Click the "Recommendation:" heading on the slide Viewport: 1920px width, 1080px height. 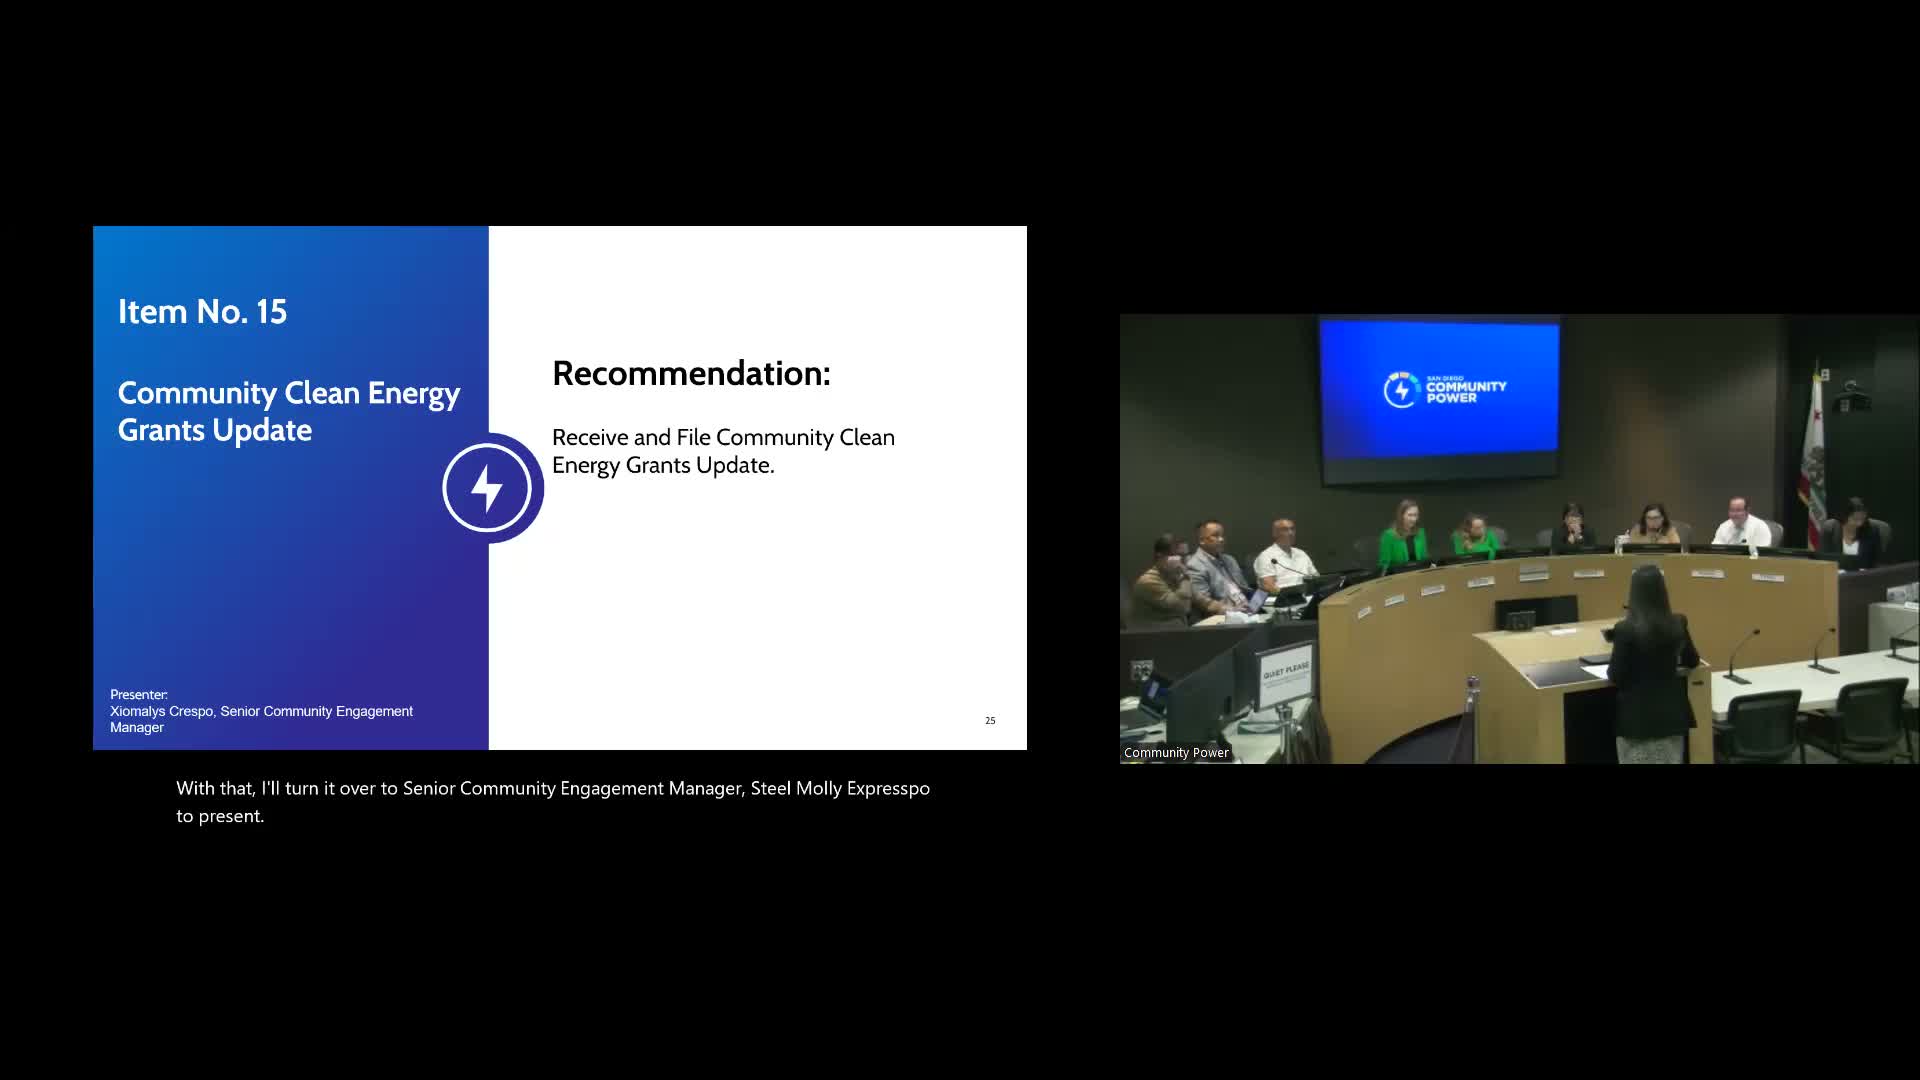tap(691, 373)
